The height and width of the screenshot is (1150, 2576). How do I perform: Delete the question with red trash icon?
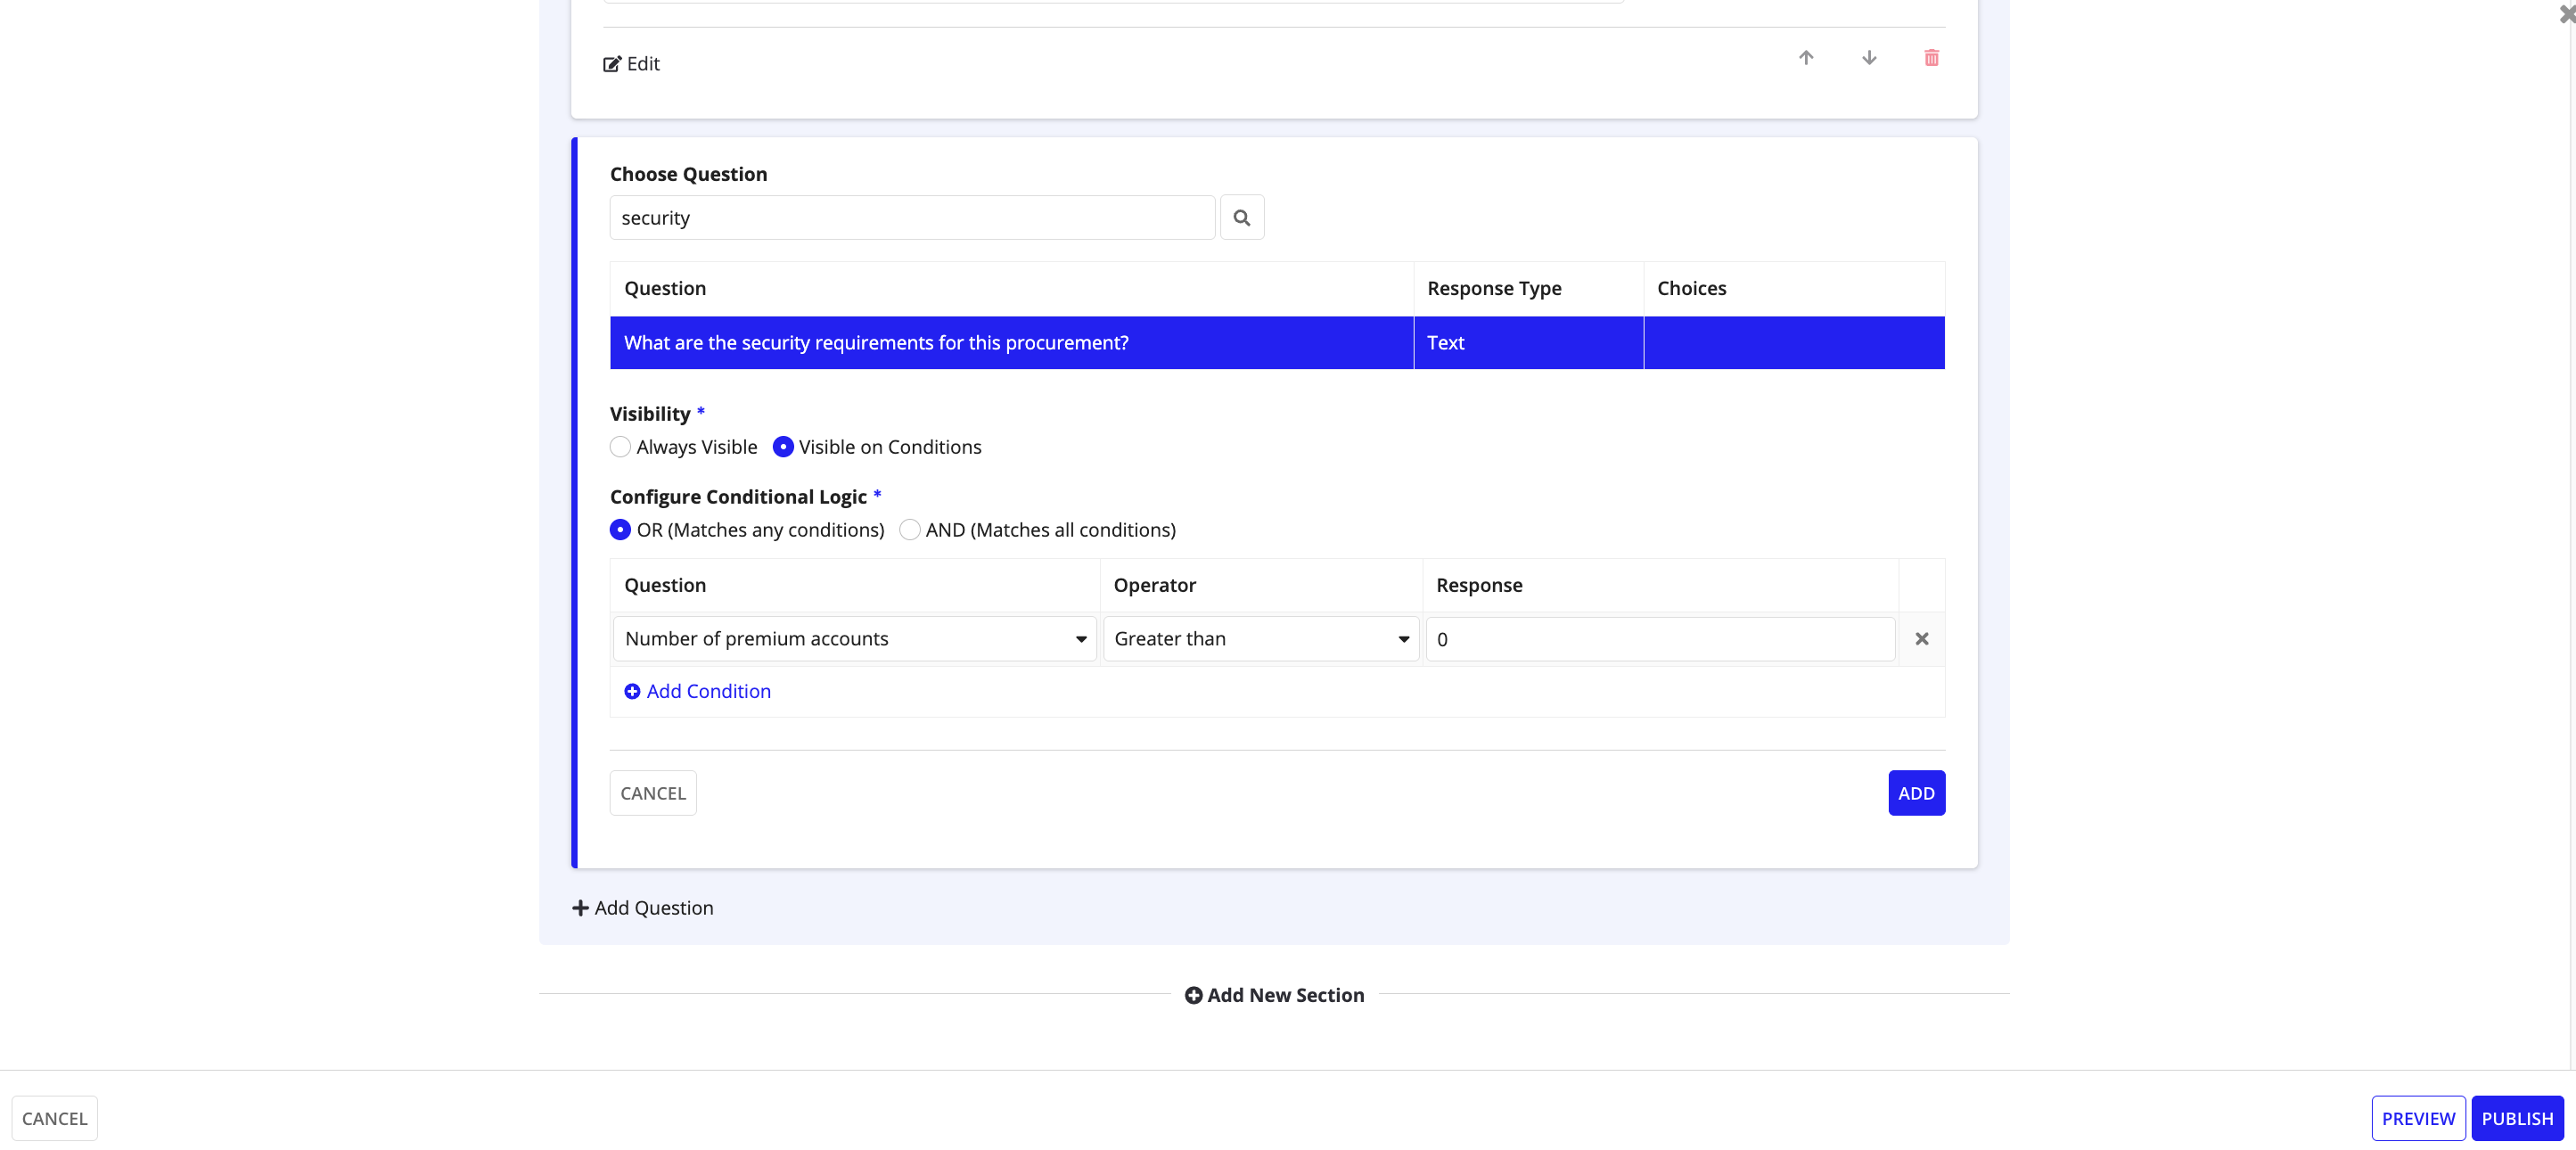1932,58
